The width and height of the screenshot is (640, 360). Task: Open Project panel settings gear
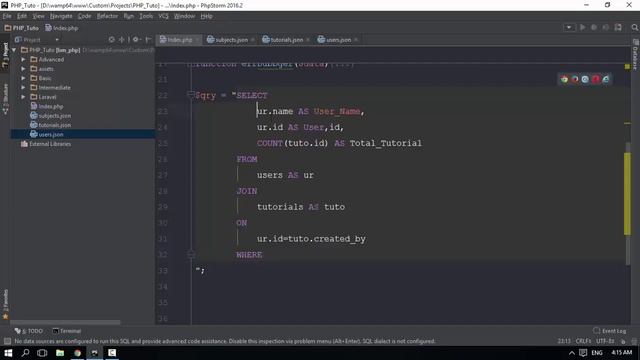tap(136, 40)
